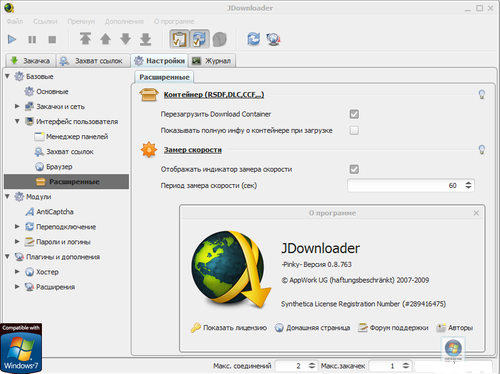This screenshot has width=500, height=374.
Task: Expand the Закачки и сеть node
Action: pyautogui.click(x=17, y=106)
